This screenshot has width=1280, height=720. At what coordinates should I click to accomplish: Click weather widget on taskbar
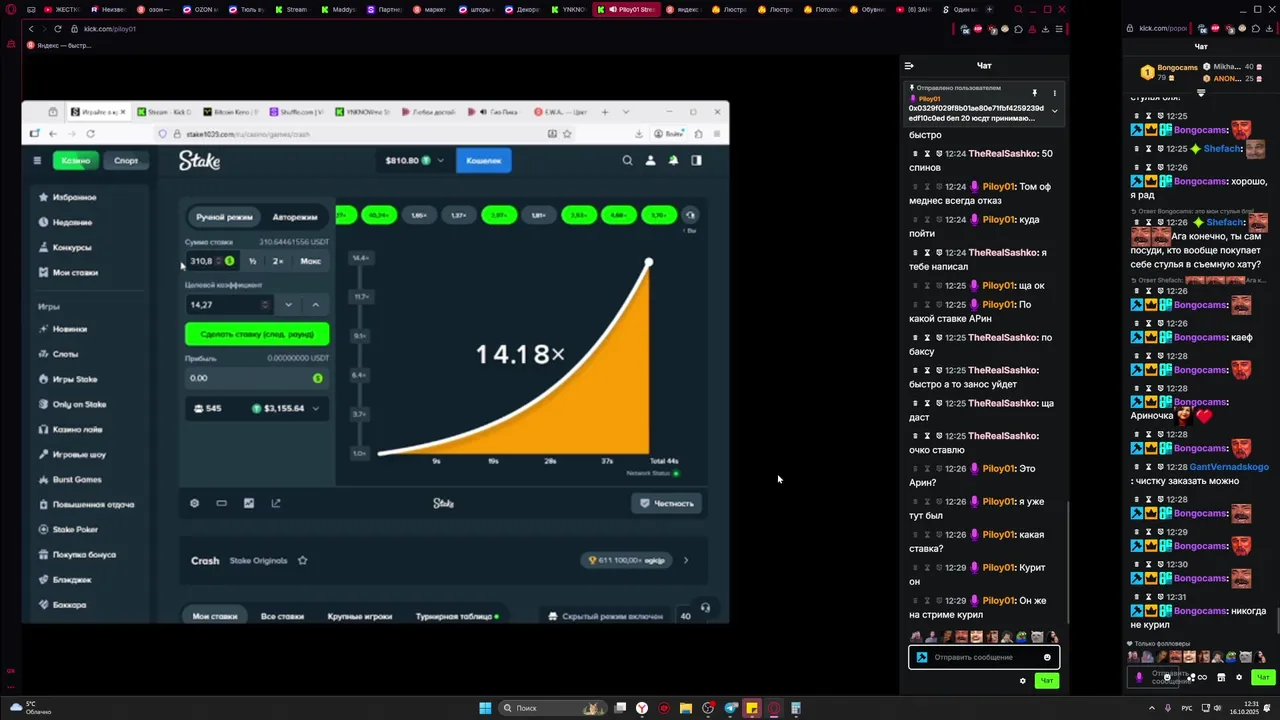[x=31, y=707]
